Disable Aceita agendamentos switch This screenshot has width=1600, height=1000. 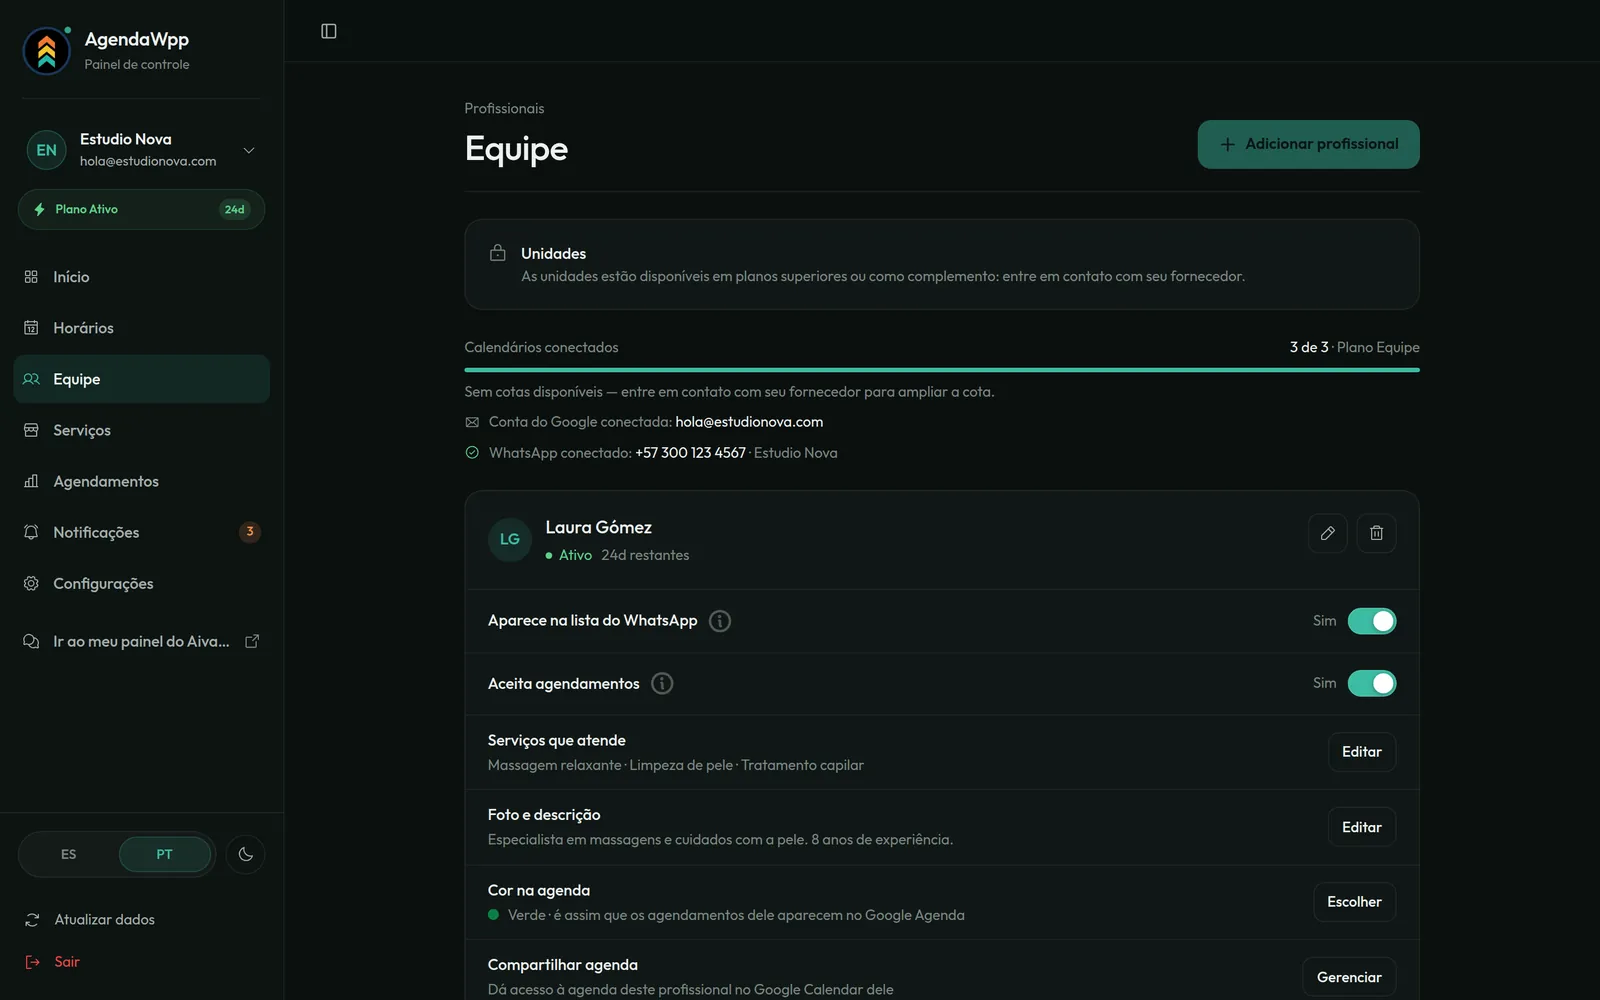[x=1371, y=683]
